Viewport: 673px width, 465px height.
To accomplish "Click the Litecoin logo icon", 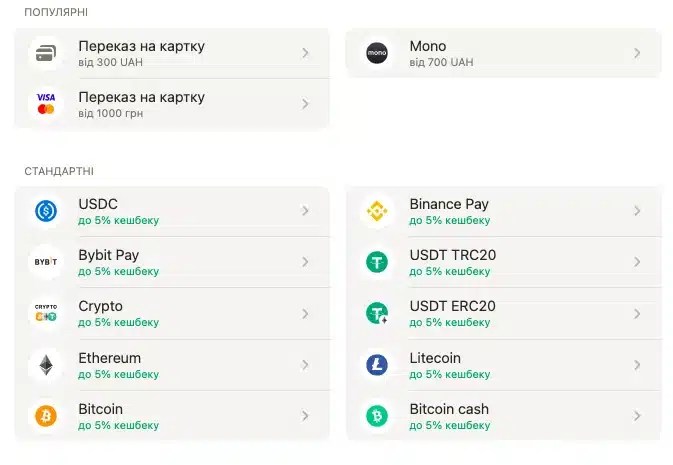I will (377, 365).
